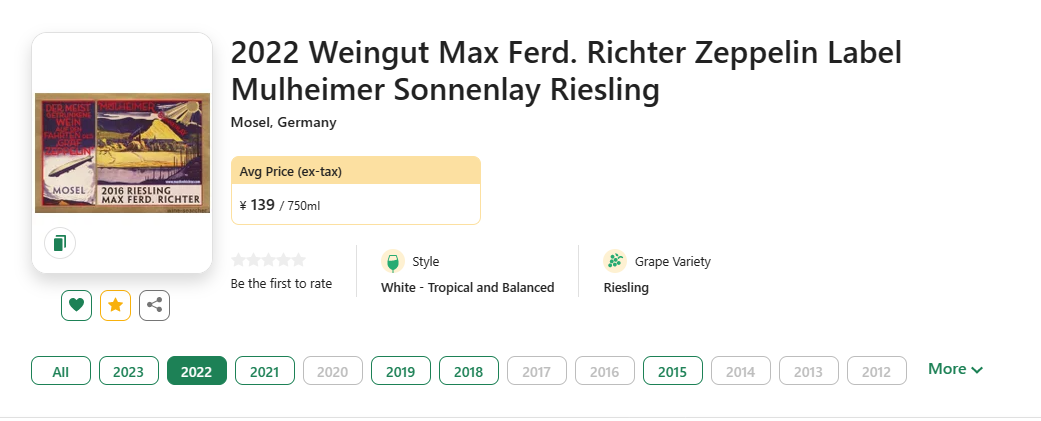
Task: Click the copy icon on wine label card
Action: pos(60,243)
